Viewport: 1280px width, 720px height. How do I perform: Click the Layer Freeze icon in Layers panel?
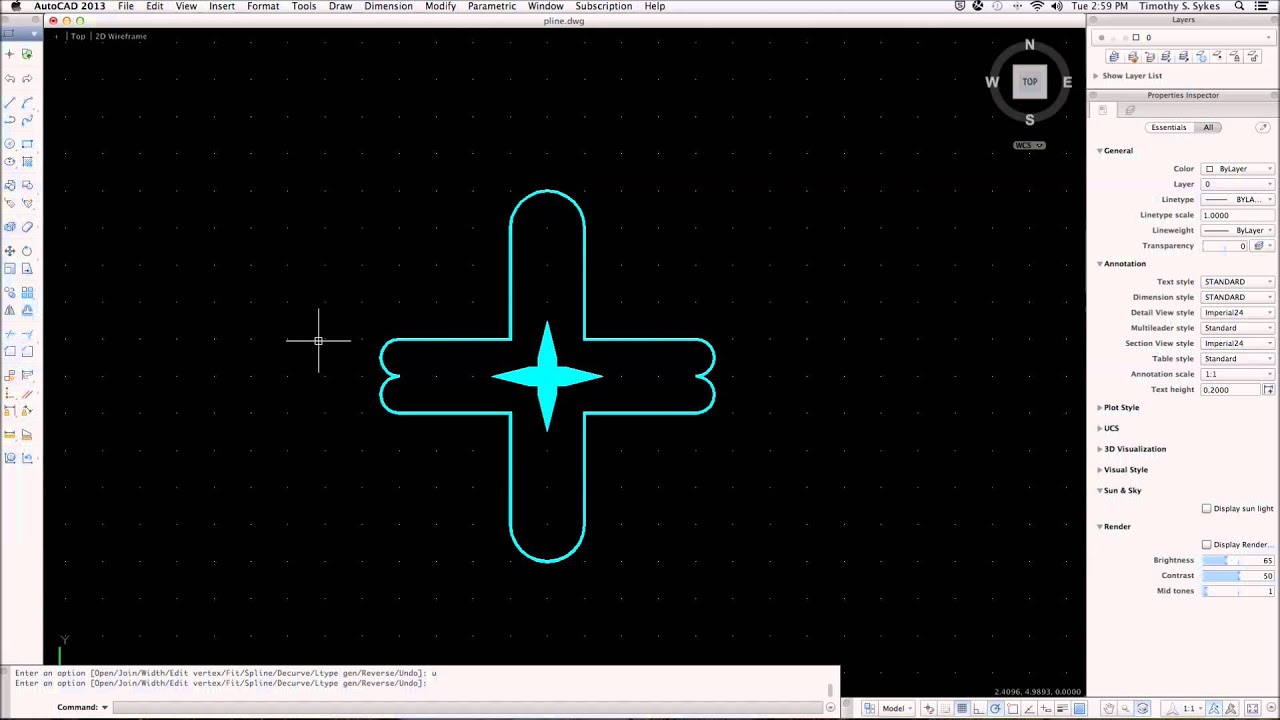[1202, 57]
